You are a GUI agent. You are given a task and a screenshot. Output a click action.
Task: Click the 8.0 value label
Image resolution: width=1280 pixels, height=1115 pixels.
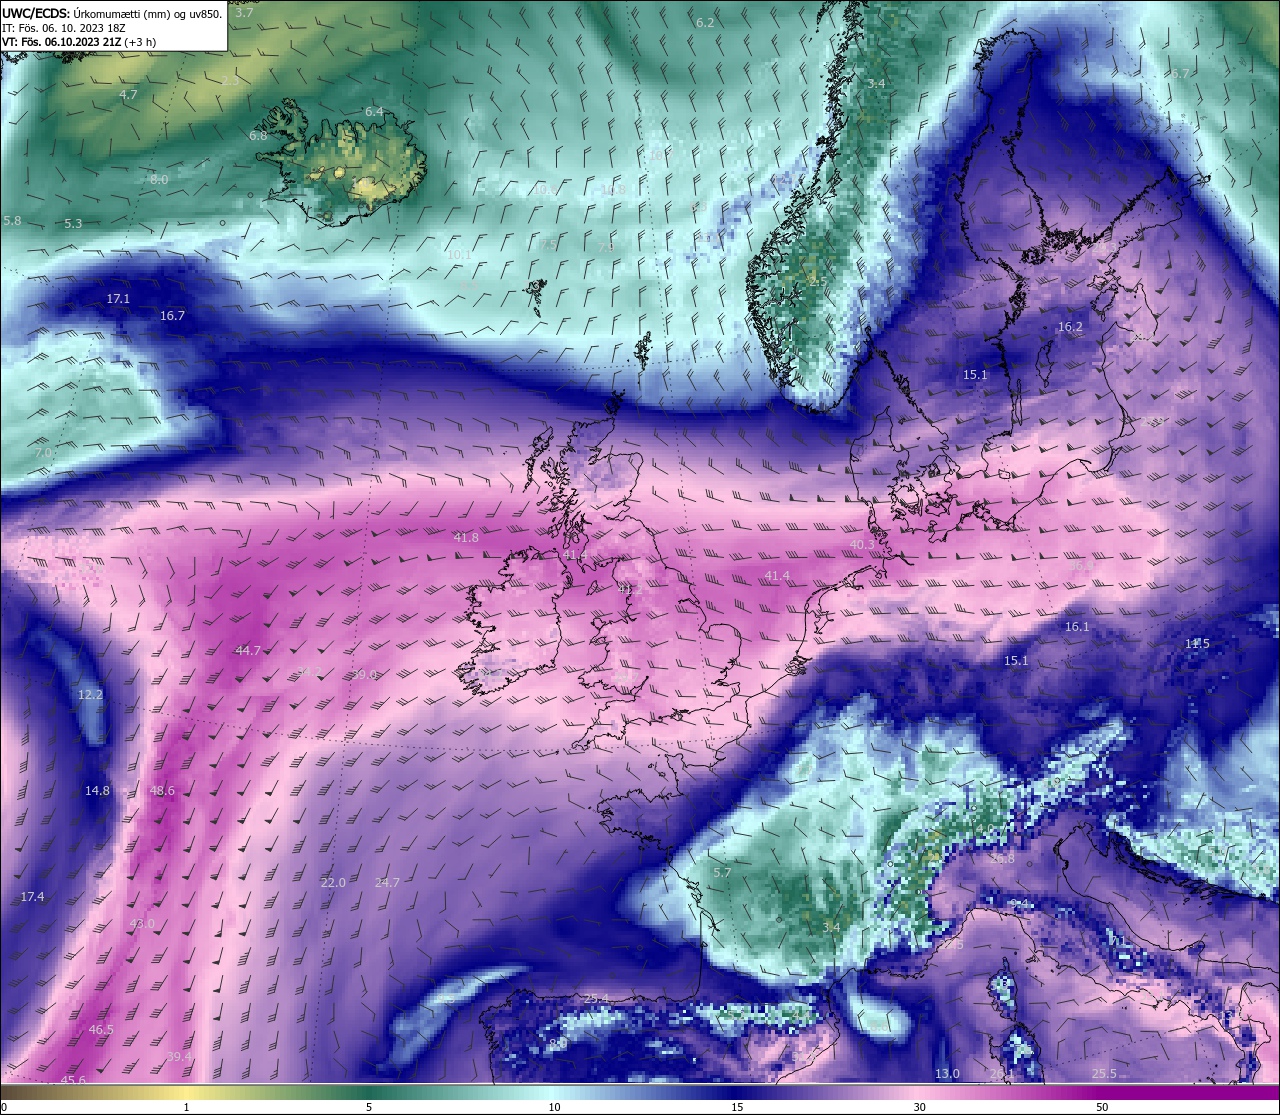[x=159, y=179]
